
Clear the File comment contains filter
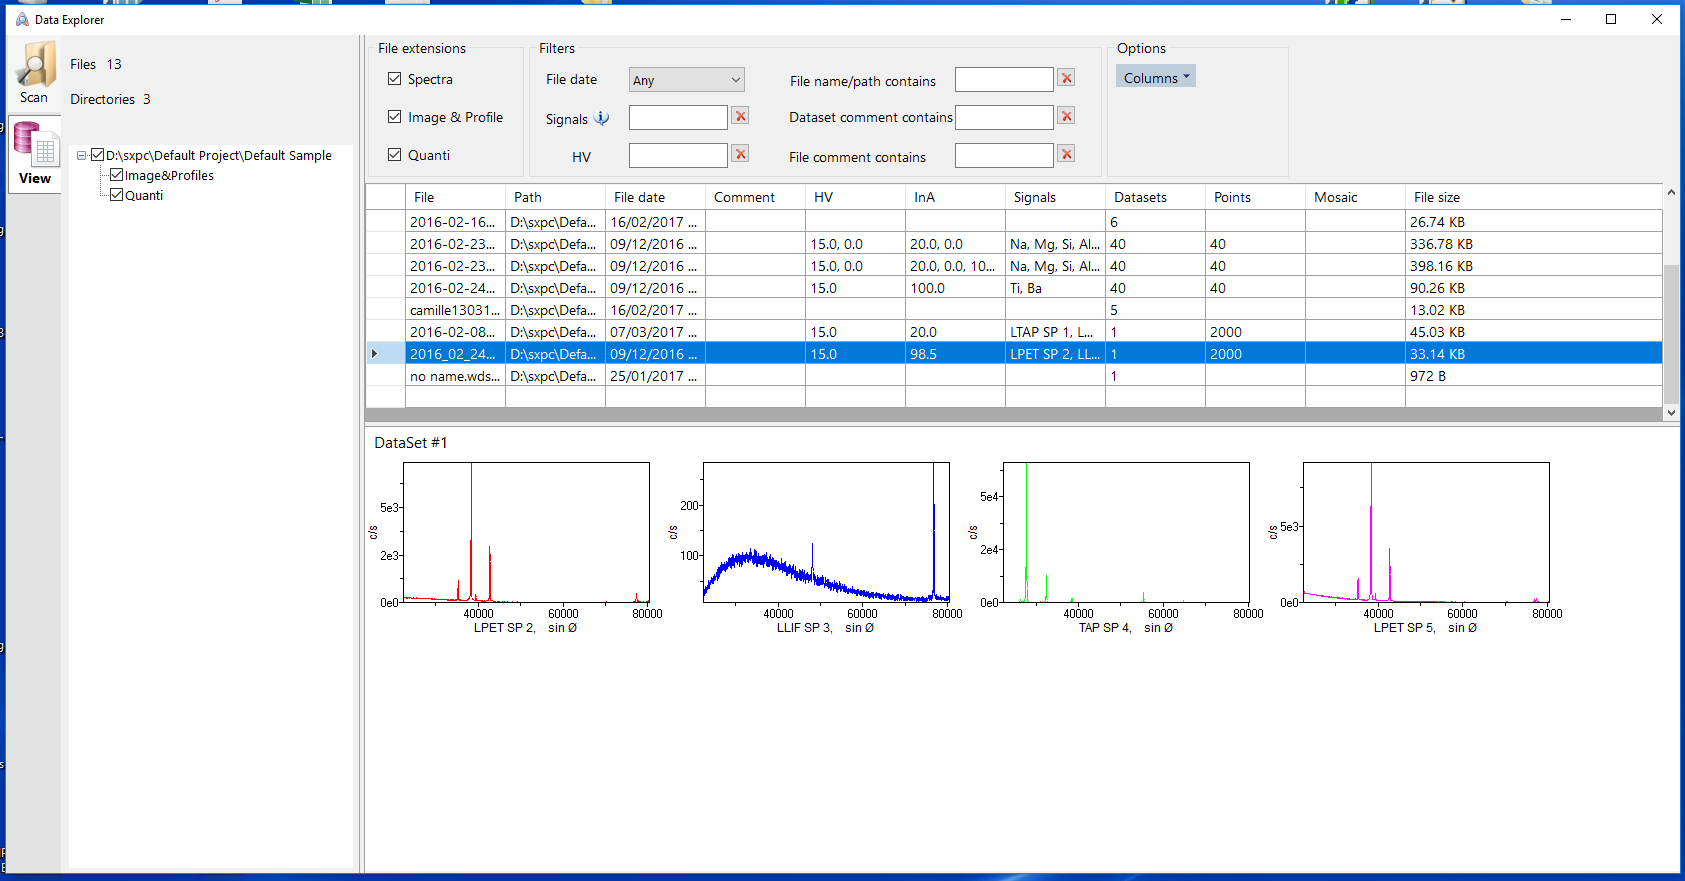tap(1066, 154)
